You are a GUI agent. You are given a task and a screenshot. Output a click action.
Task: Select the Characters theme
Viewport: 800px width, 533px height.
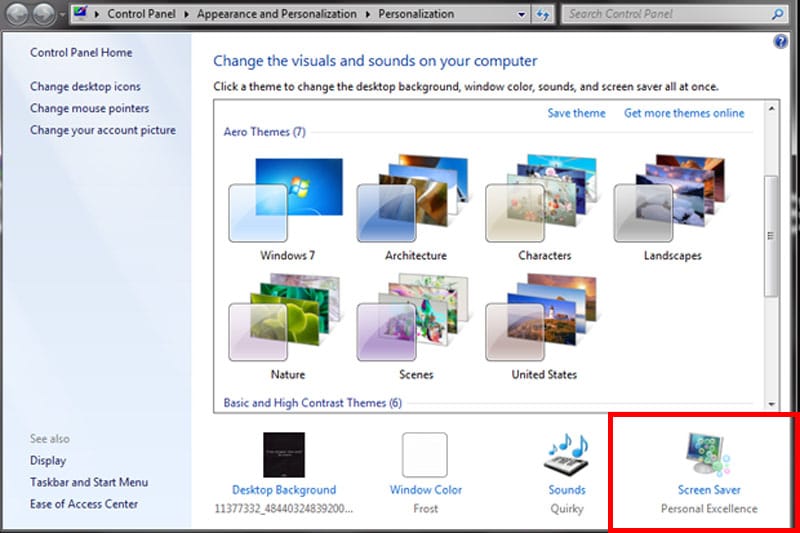544,210
